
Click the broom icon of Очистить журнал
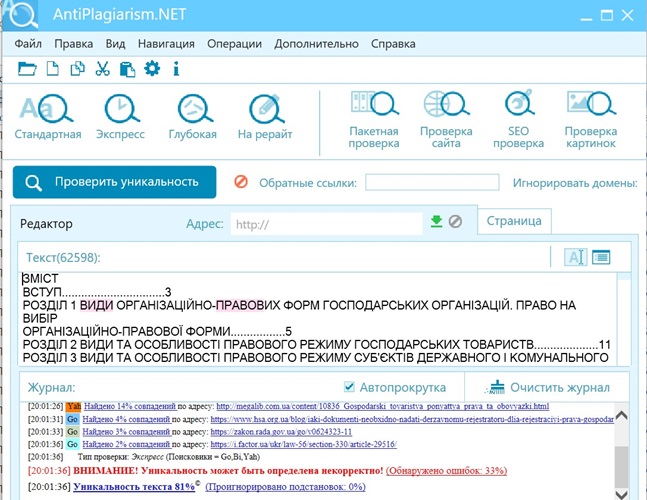point(494,387)
